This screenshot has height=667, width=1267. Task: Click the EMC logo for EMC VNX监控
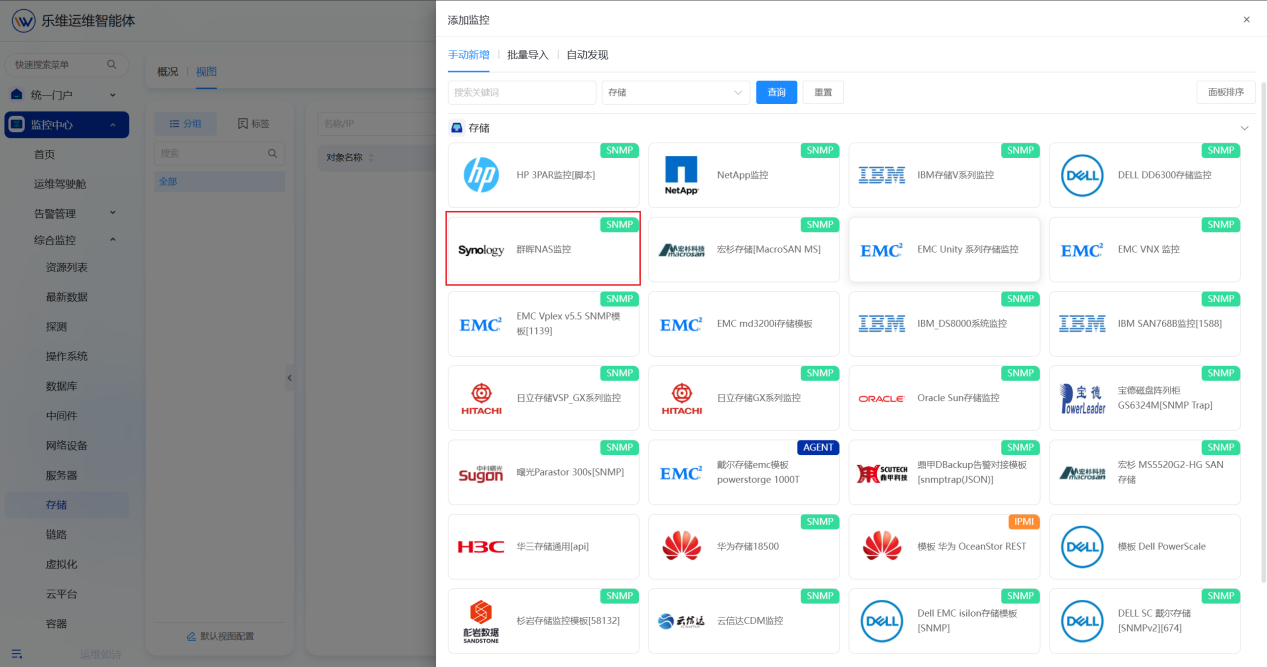pos(1082,250)
